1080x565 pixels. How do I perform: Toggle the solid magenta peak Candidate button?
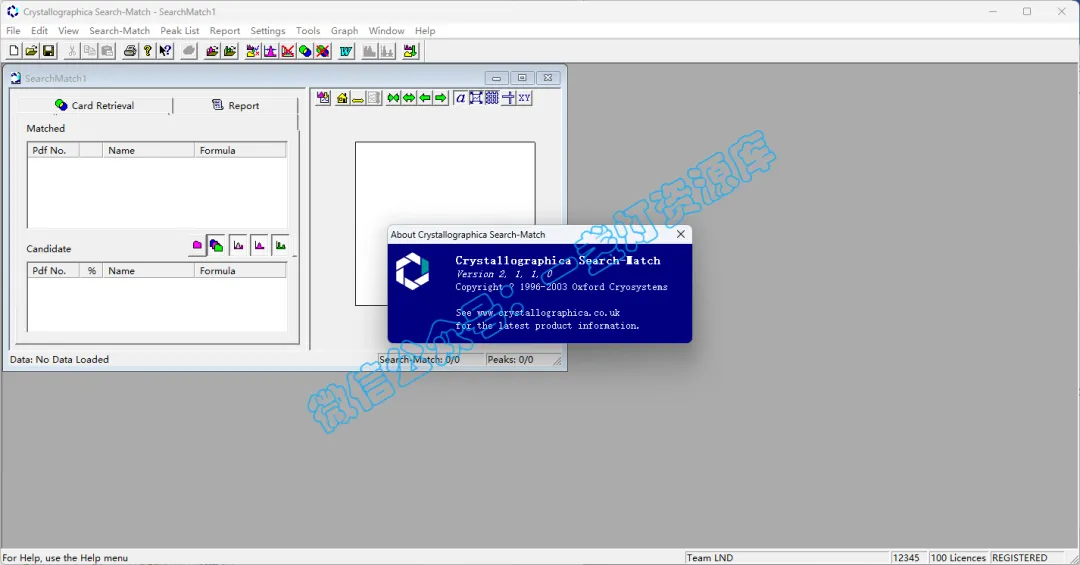260,245
